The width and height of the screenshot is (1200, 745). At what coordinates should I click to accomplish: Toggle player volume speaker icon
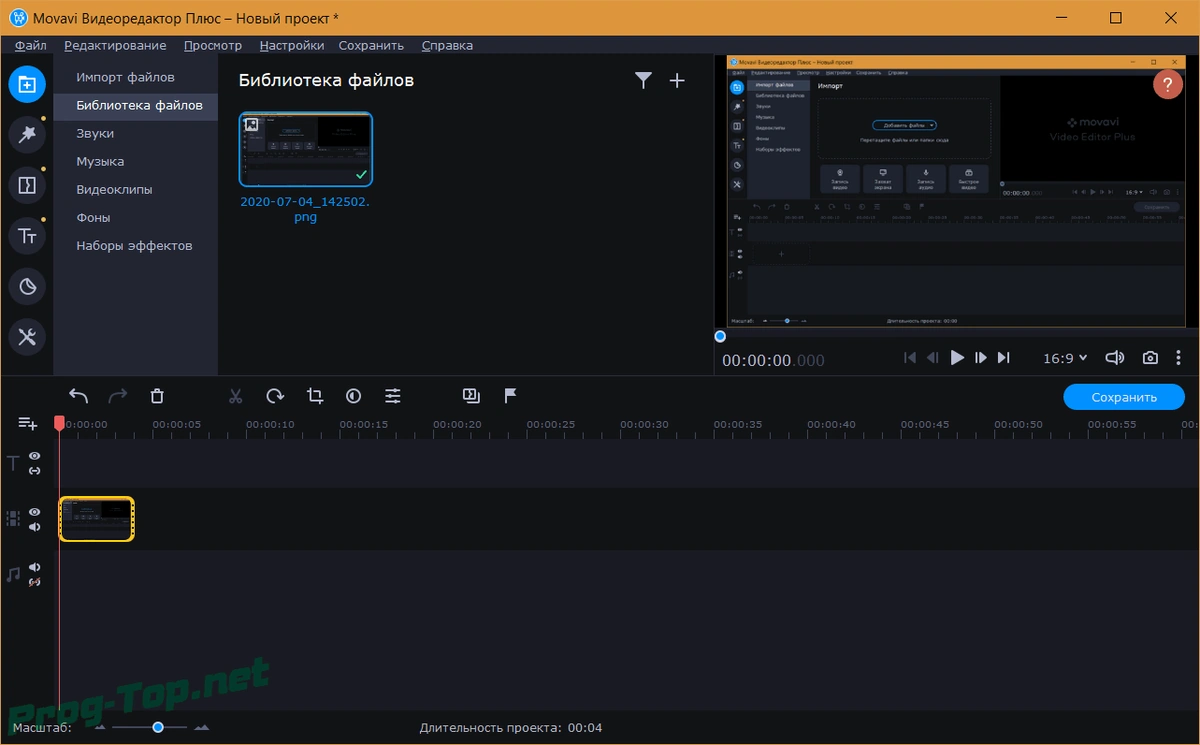coord(1114,358)
